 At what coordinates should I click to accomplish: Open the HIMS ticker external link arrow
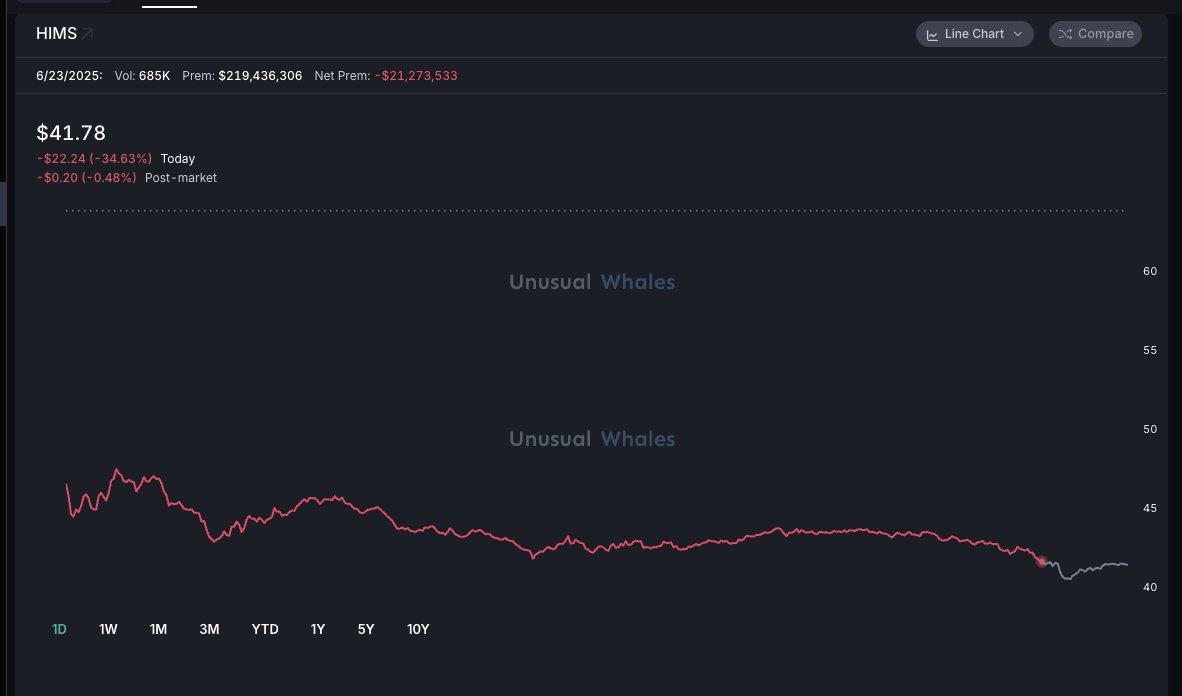coord(87,33)
